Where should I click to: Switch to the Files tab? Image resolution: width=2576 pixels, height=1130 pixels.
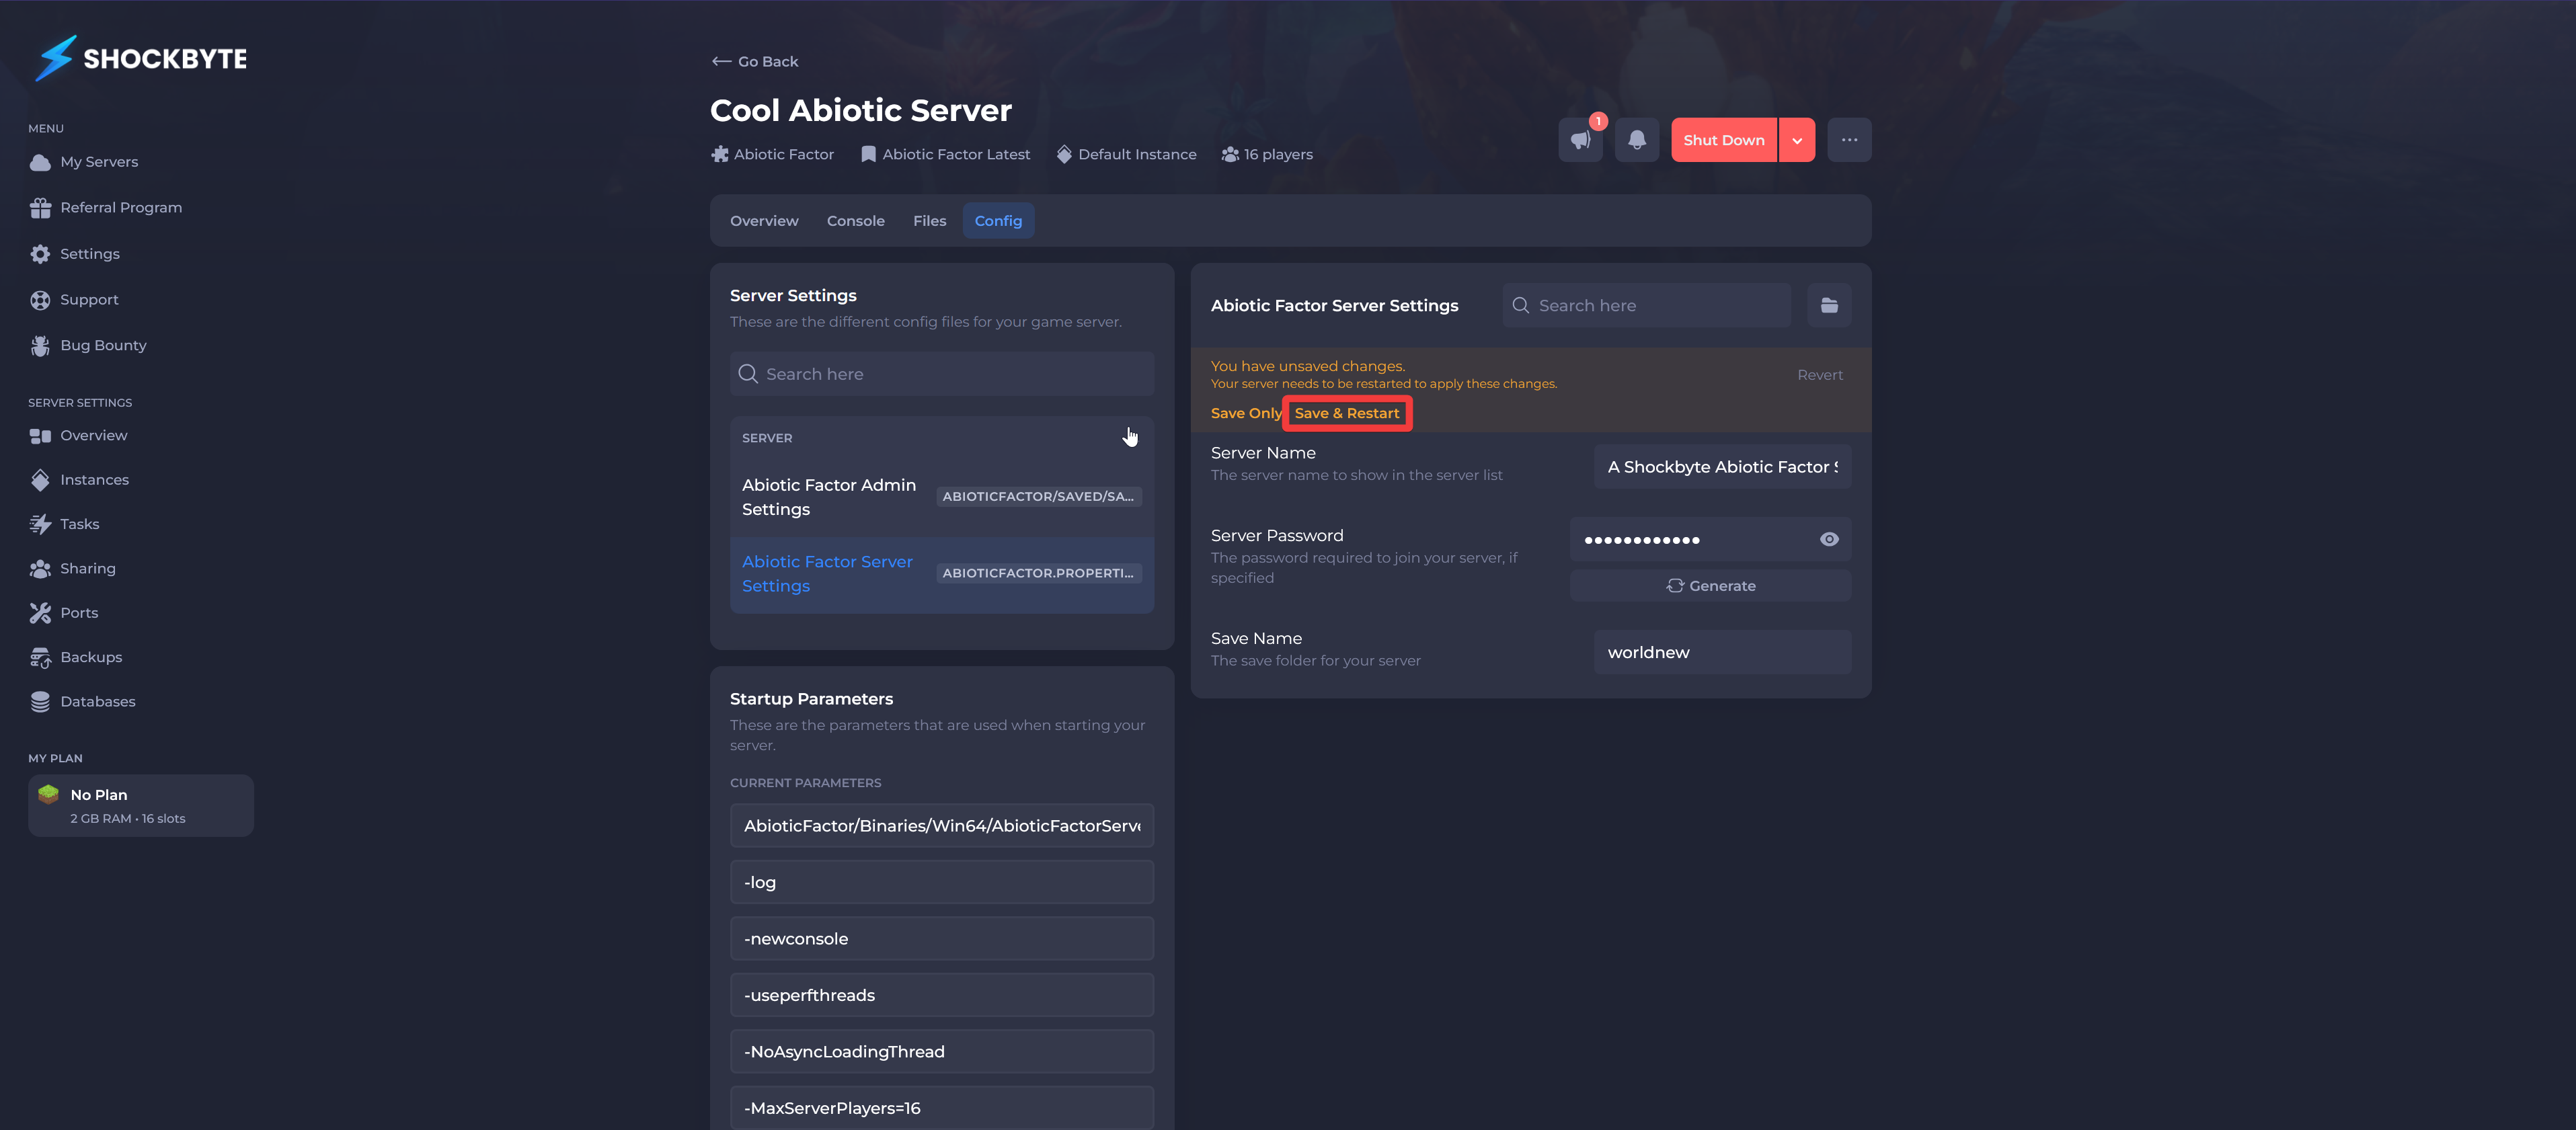click(929, 221)
